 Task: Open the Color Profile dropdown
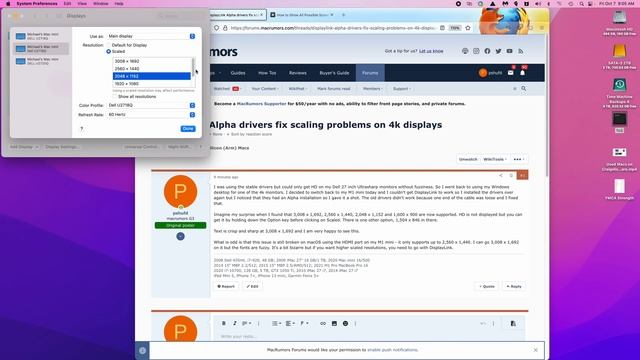click(x=151, y=105)
